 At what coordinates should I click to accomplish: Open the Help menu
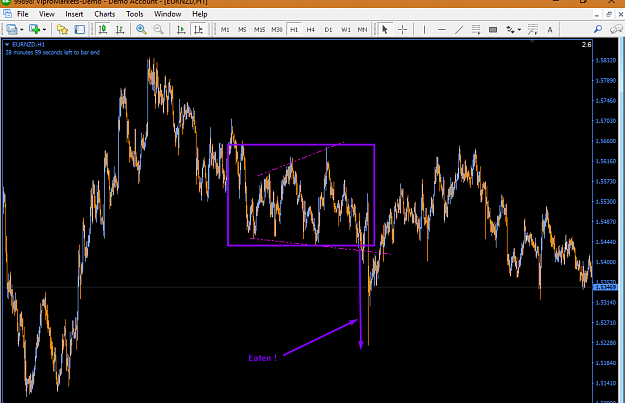200,14
